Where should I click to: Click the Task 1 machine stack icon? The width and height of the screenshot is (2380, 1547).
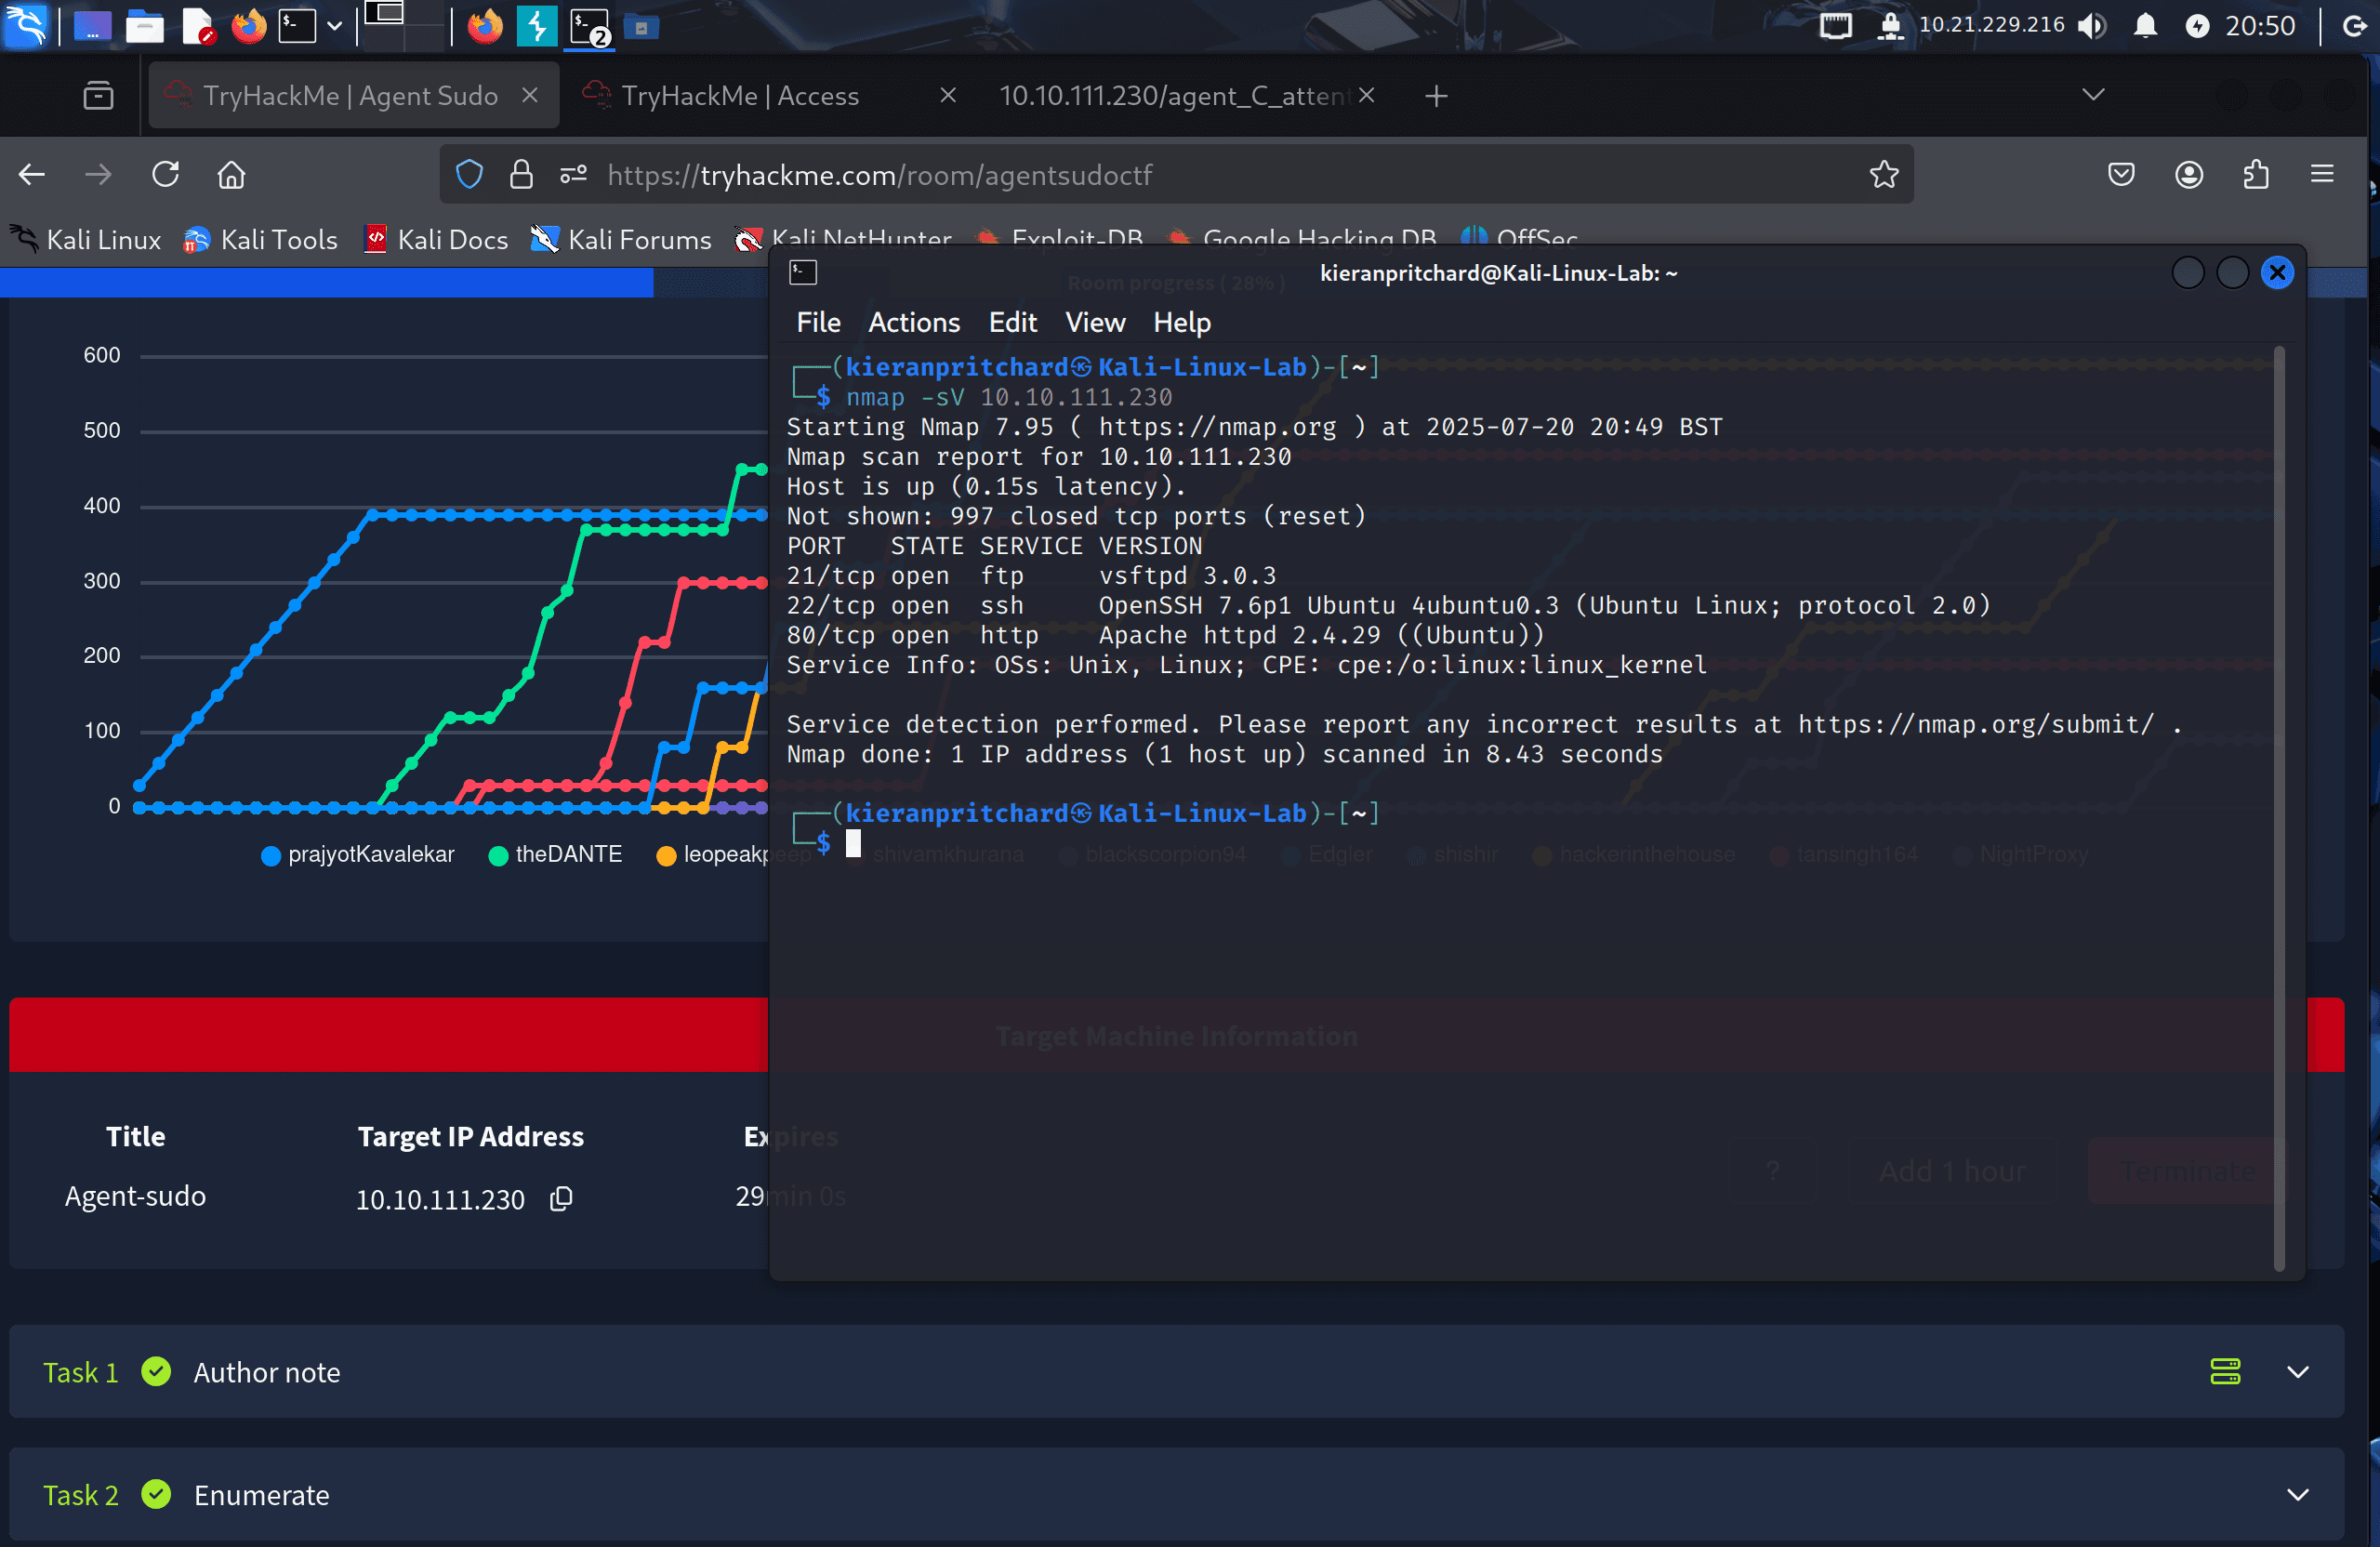click(x=2225, y=1372)
